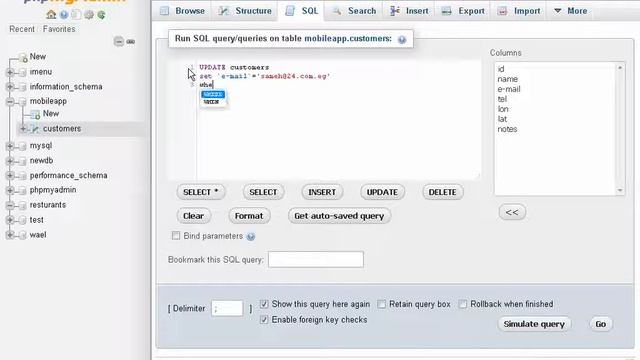Select the name column in list
640x360 pixels.
(508, 79)
